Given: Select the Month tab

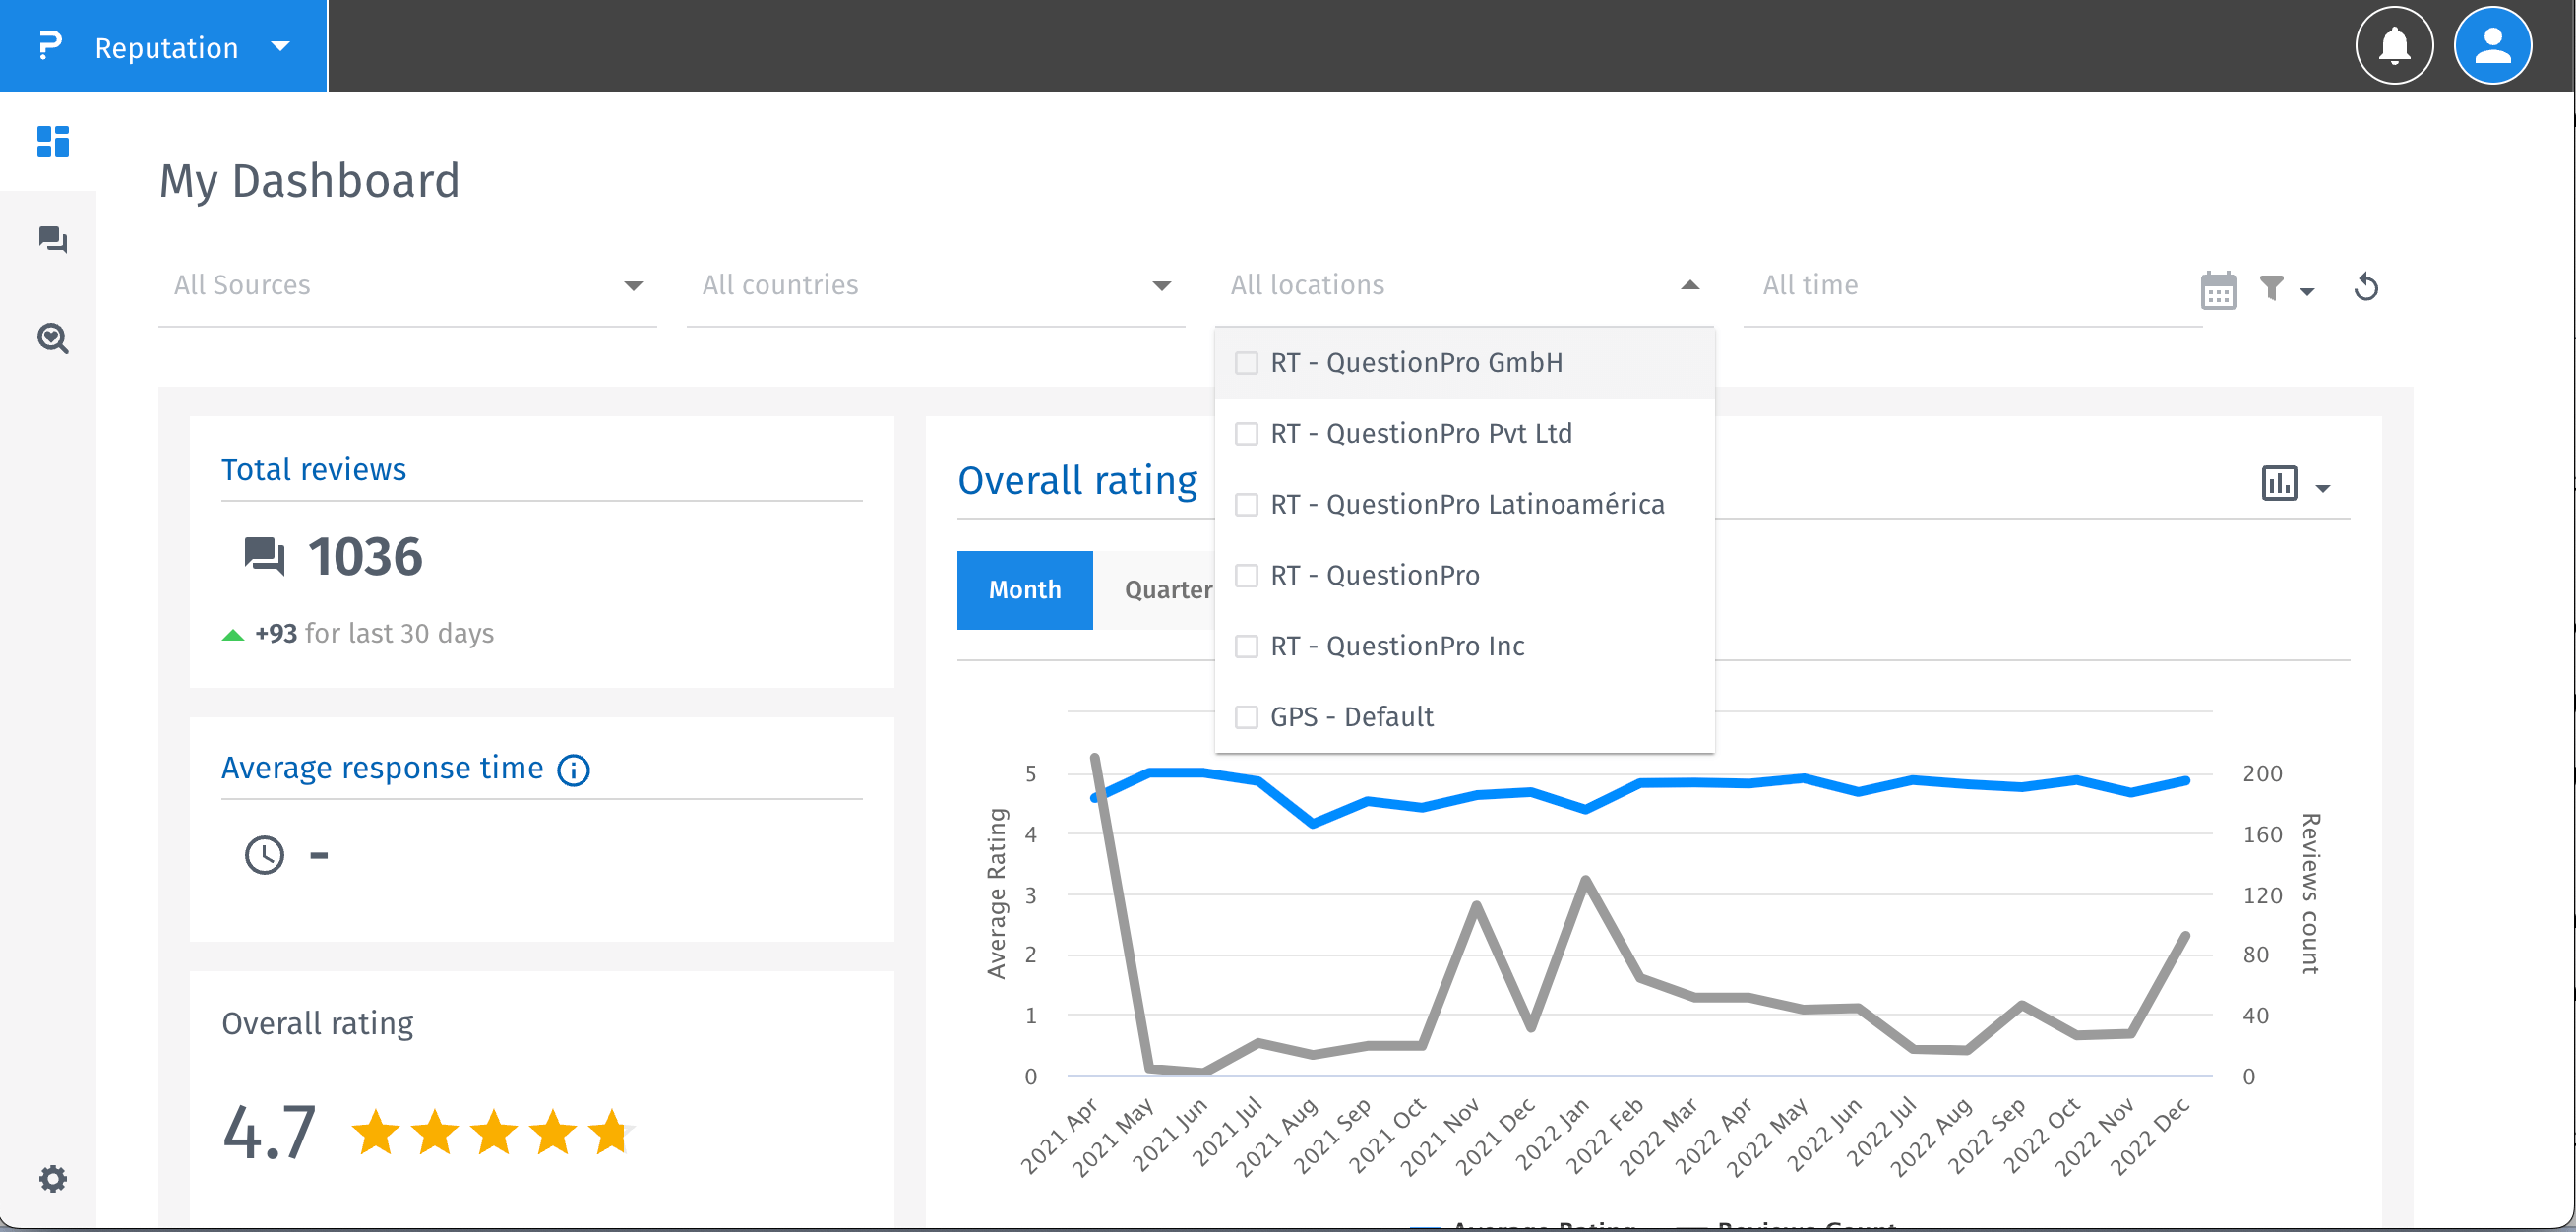Looking at the screenshot, I should point(1024,590).
